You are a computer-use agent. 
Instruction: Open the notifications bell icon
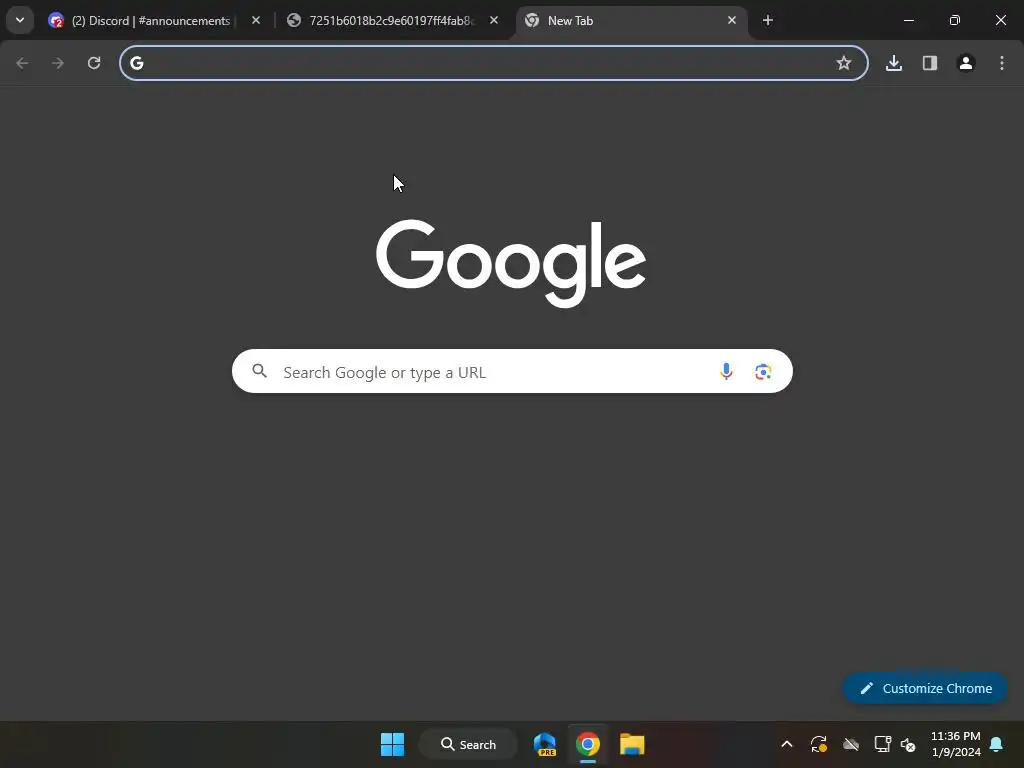coord(997,744)
